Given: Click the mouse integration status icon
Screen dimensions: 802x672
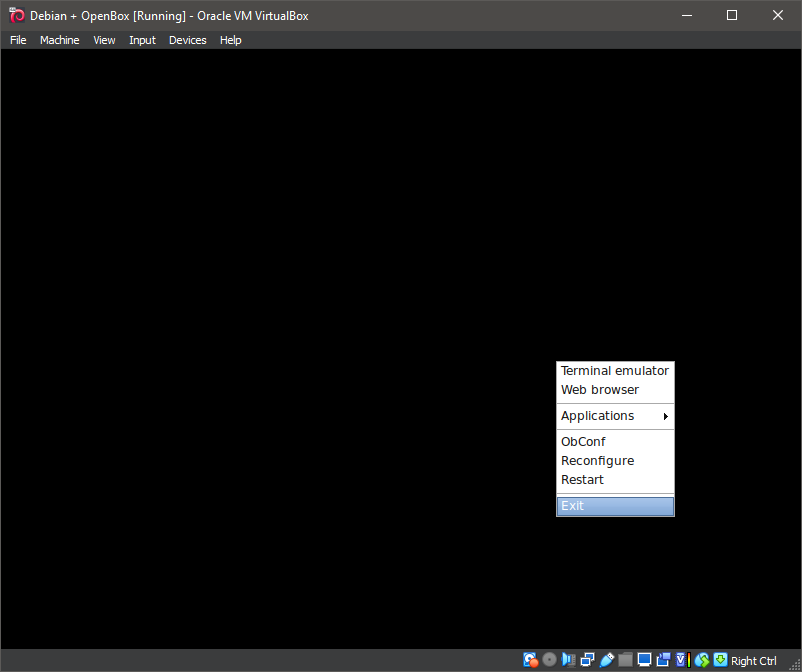Looking at the screenshot, I should [x=702, y=660].
